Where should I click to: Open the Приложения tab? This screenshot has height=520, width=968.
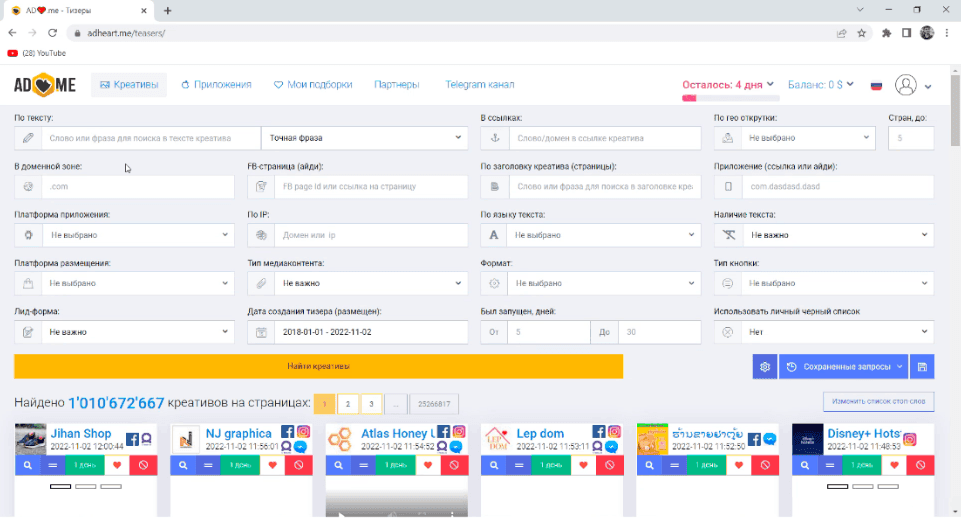[216, 85]
